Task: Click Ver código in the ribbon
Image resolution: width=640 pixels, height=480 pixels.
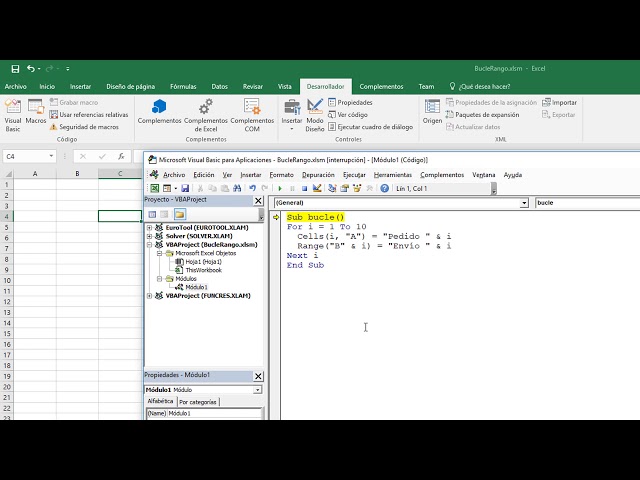Action: point(348,115)
